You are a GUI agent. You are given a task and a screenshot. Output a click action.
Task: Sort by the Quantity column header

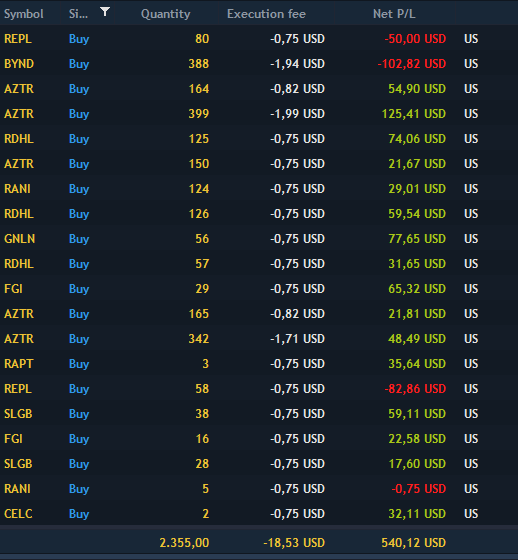tap(165, 14)
